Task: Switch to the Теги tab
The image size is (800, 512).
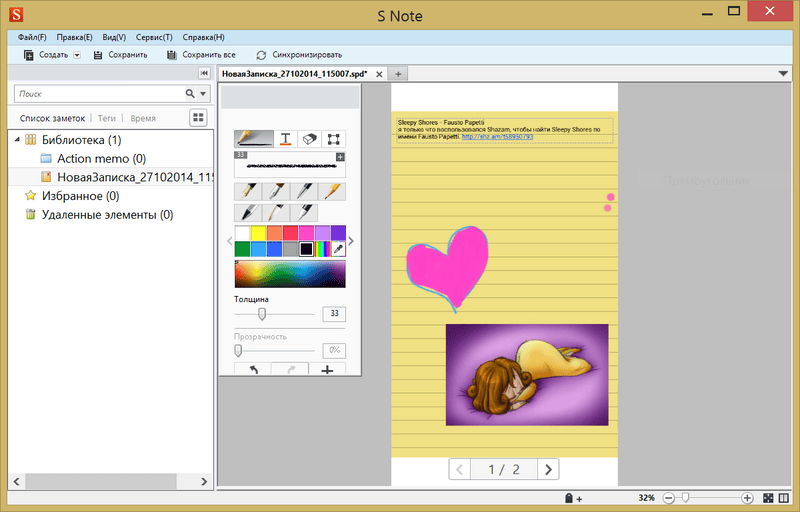Action: (x=106, y=118)
